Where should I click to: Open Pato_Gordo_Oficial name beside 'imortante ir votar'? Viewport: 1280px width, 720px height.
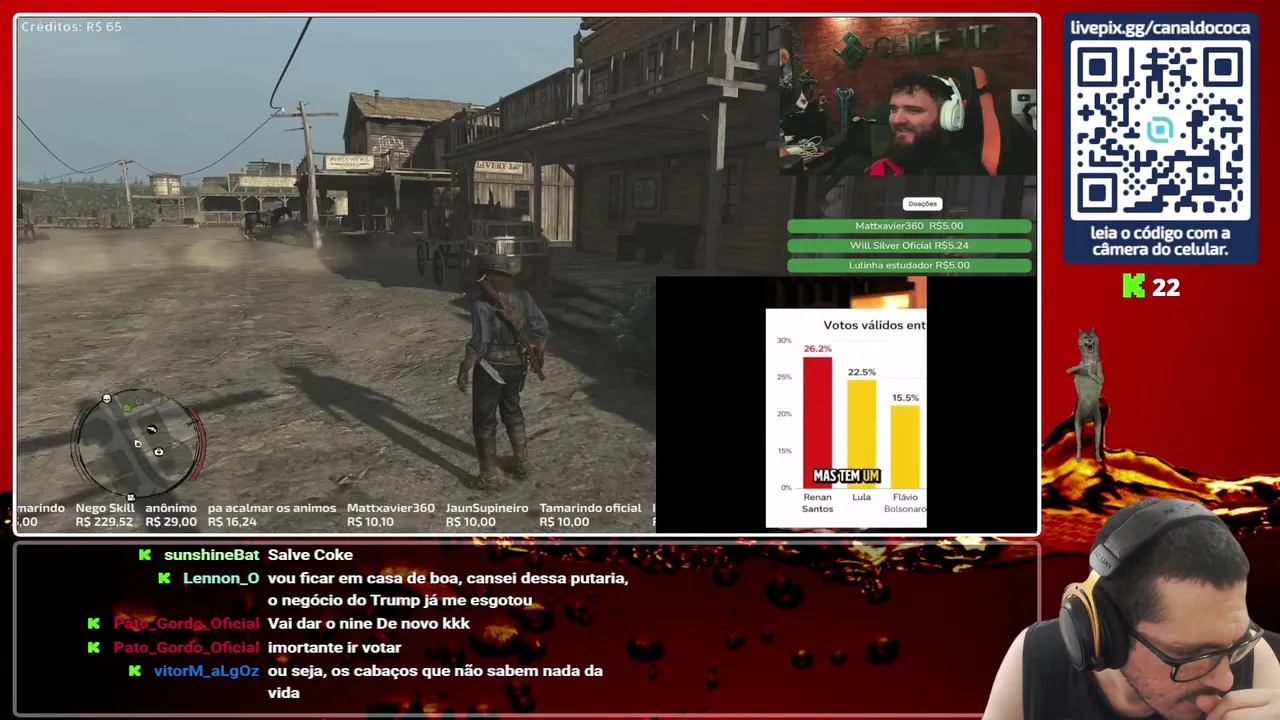click(186, 648)
